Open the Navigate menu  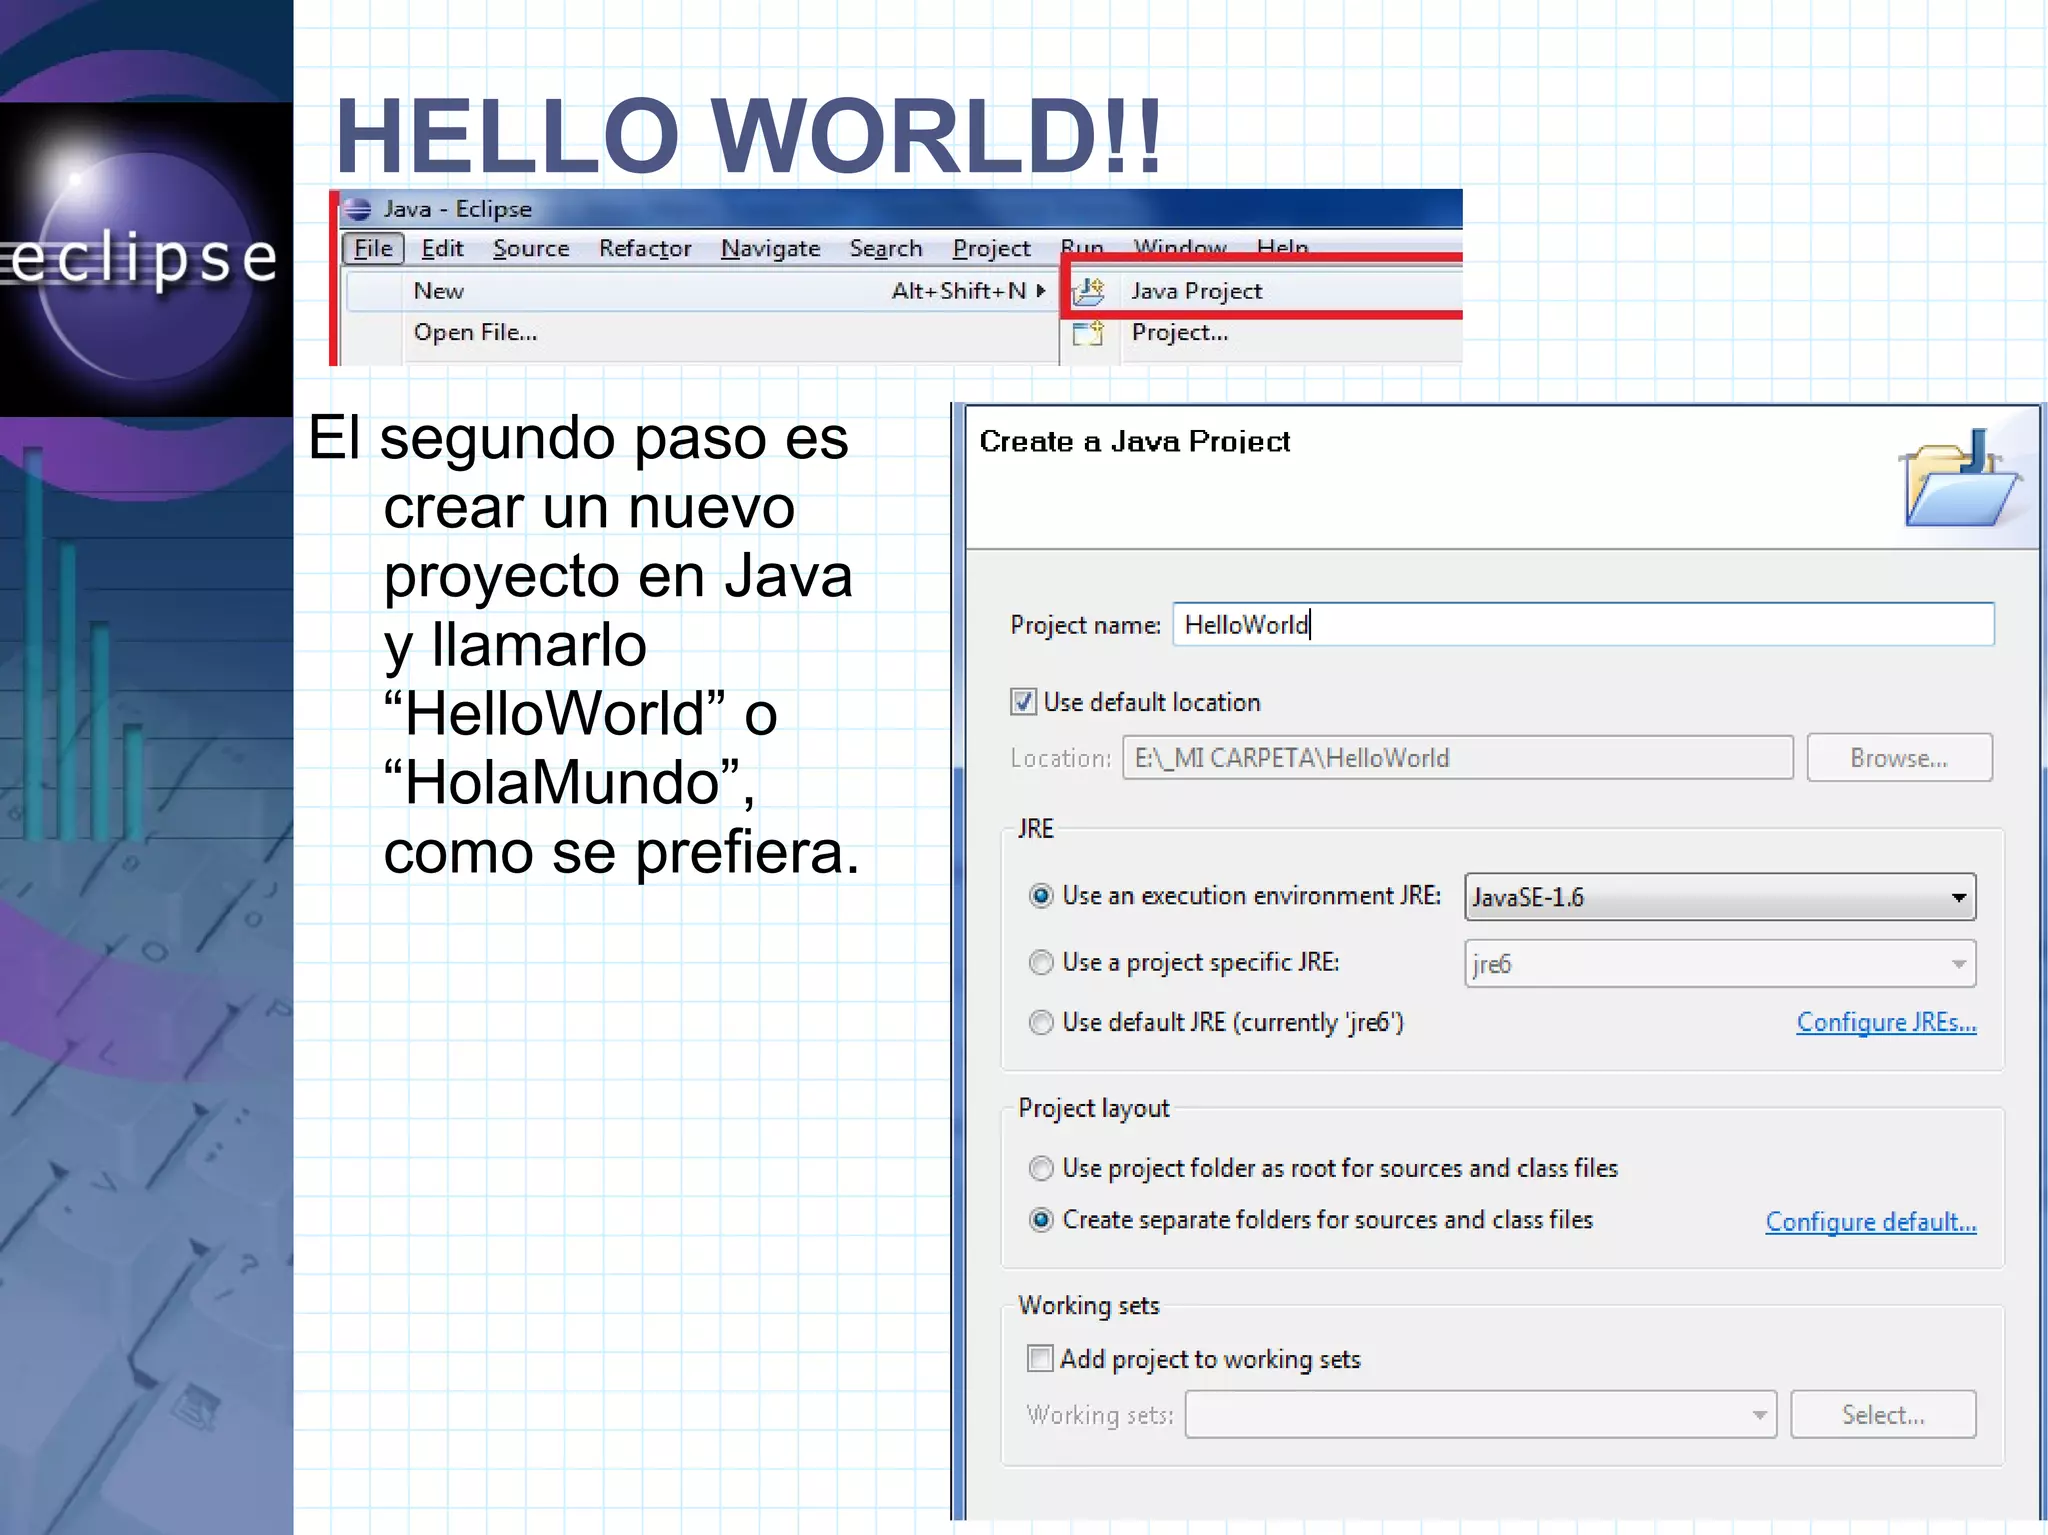771,248
